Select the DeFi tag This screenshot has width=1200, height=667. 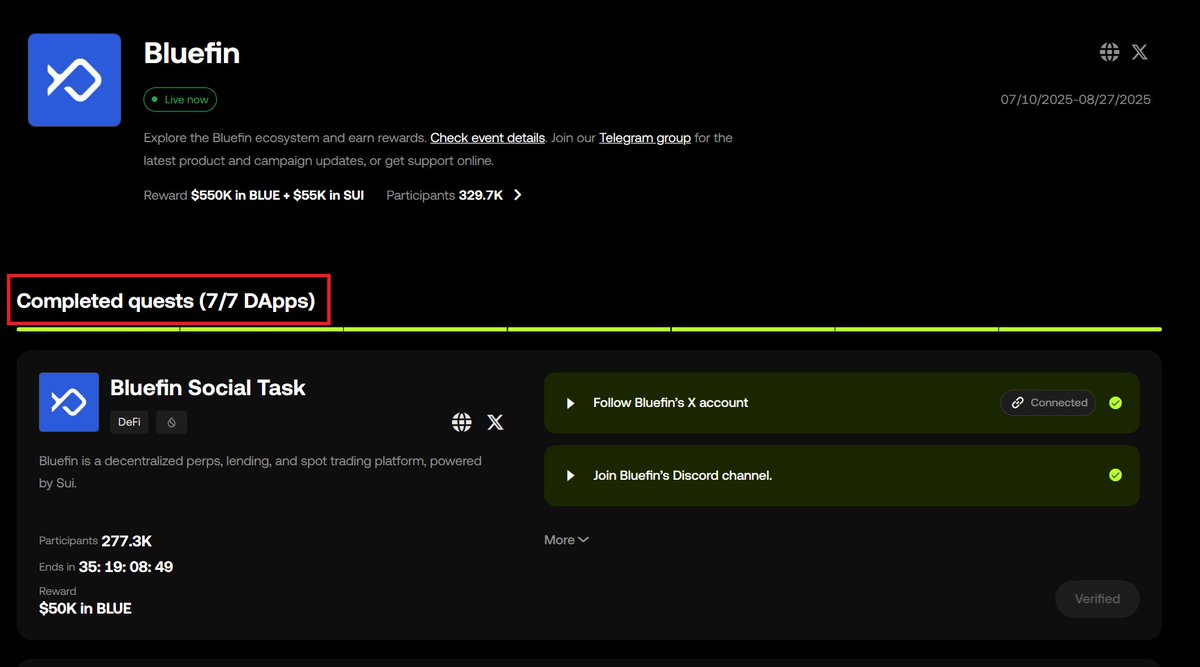point(129,423)
